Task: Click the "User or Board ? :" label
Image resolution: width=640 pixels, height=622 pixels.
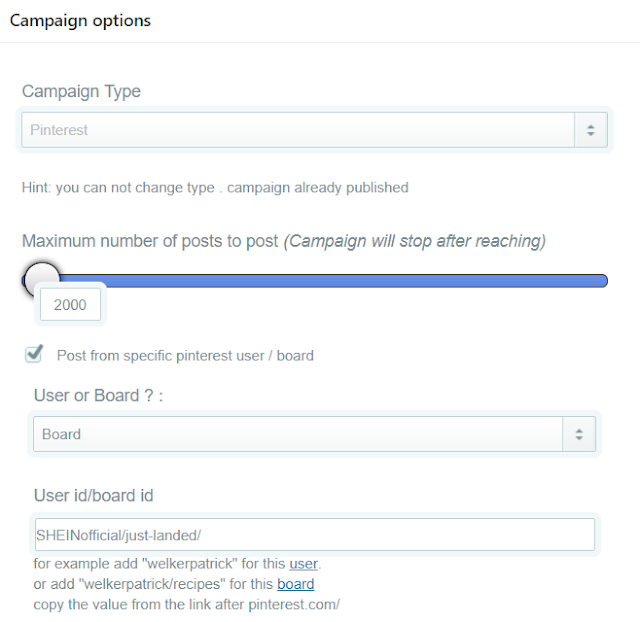Action: (x=98, y=395)
